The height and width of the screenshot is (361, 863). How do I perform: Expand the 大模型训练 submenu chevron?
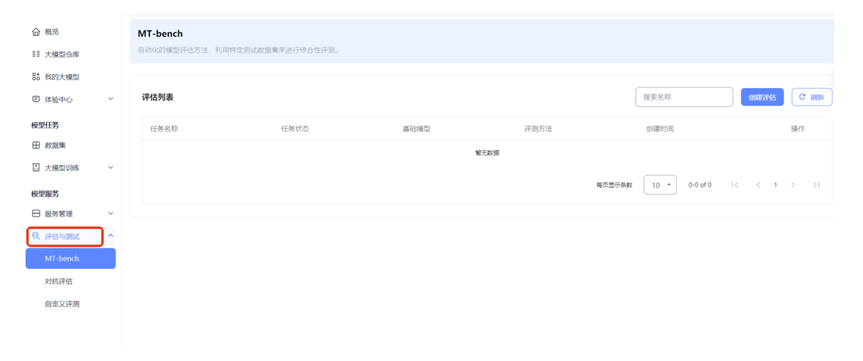(110, 168)
